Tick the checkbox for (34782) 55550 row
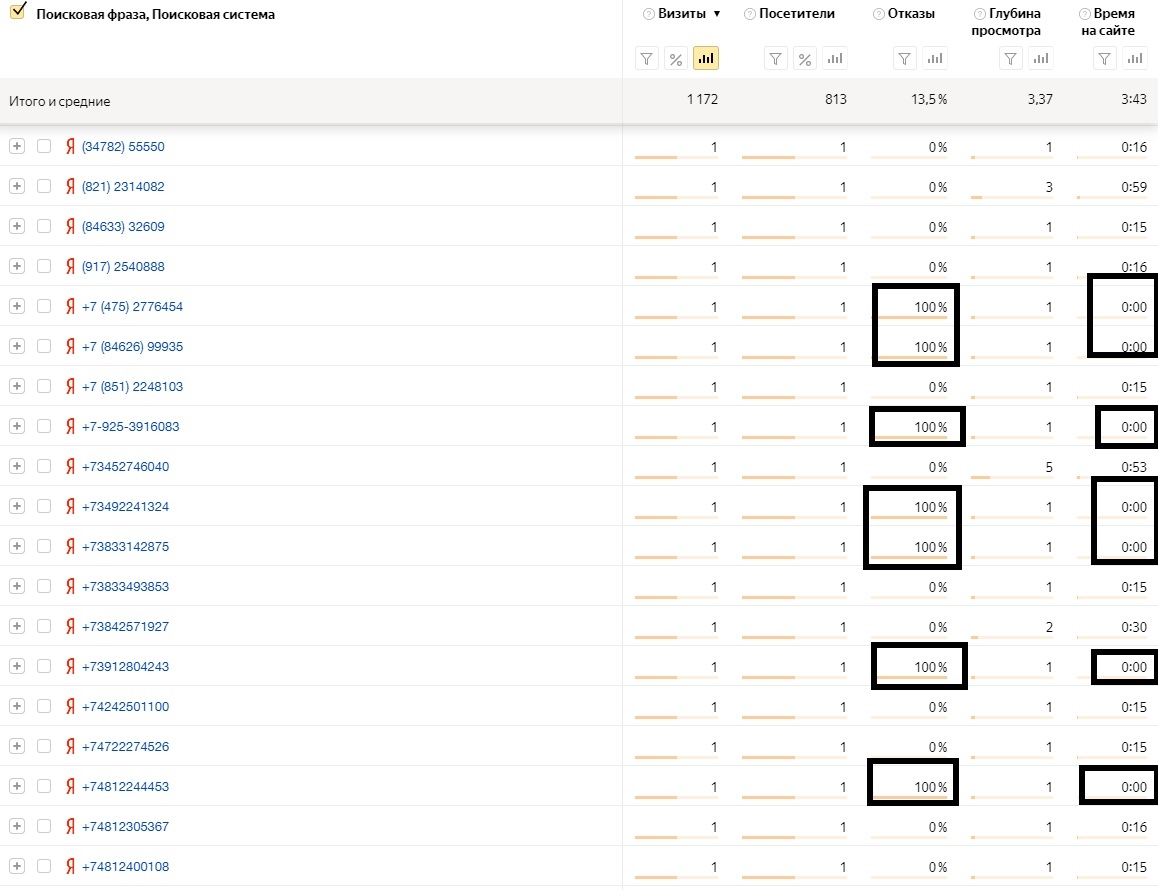1158x890 pixels. click(x=44, y=146)
